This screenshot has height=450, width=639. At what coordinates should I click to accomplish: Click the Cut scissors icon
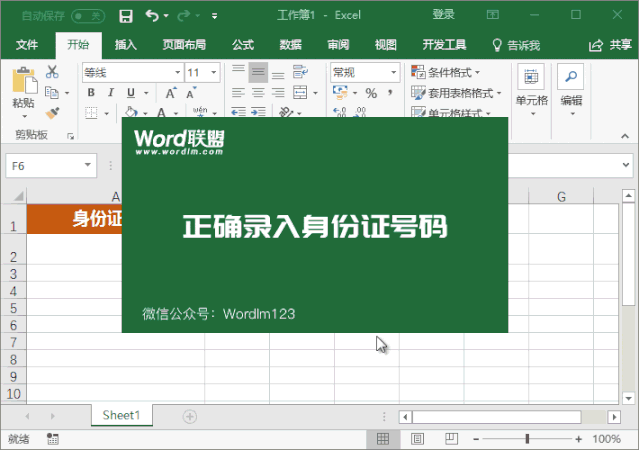52,72
